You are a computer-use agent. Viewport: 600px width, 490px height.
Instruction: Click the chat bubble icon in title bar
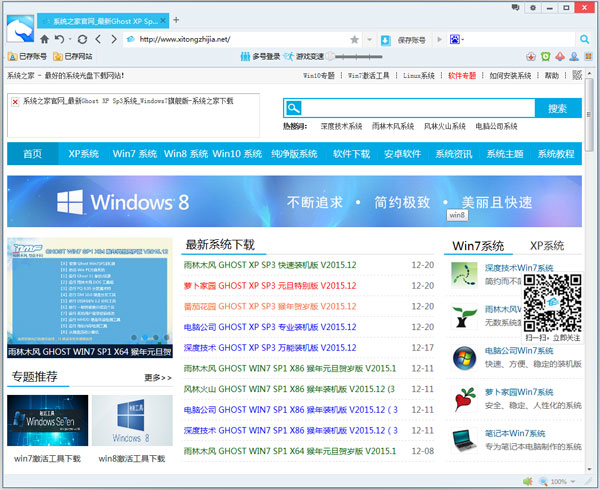(515, 7)
